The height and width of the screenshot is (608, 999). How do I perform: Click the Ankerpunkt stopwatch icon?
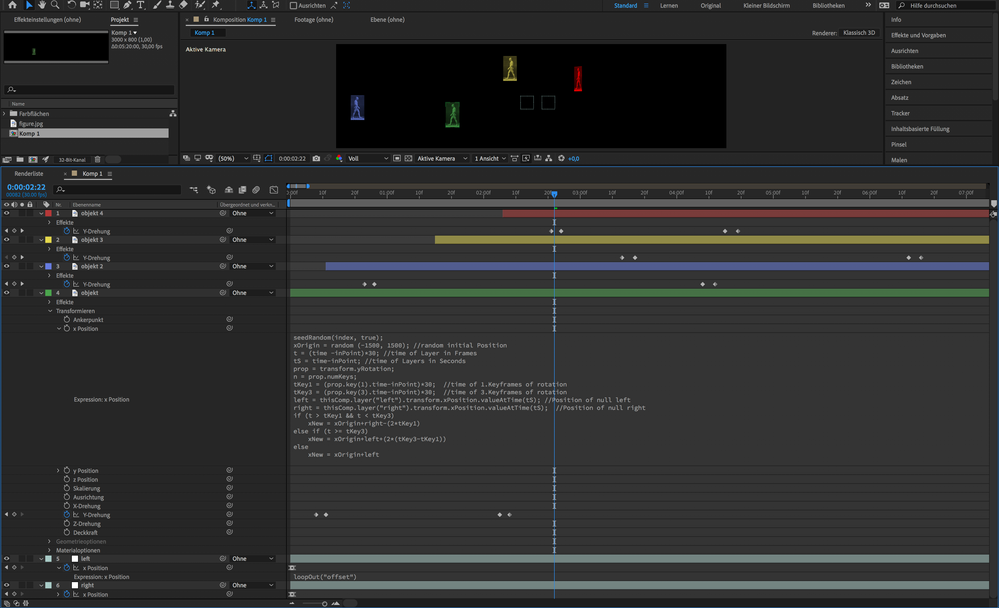click(x=66, y=319)
